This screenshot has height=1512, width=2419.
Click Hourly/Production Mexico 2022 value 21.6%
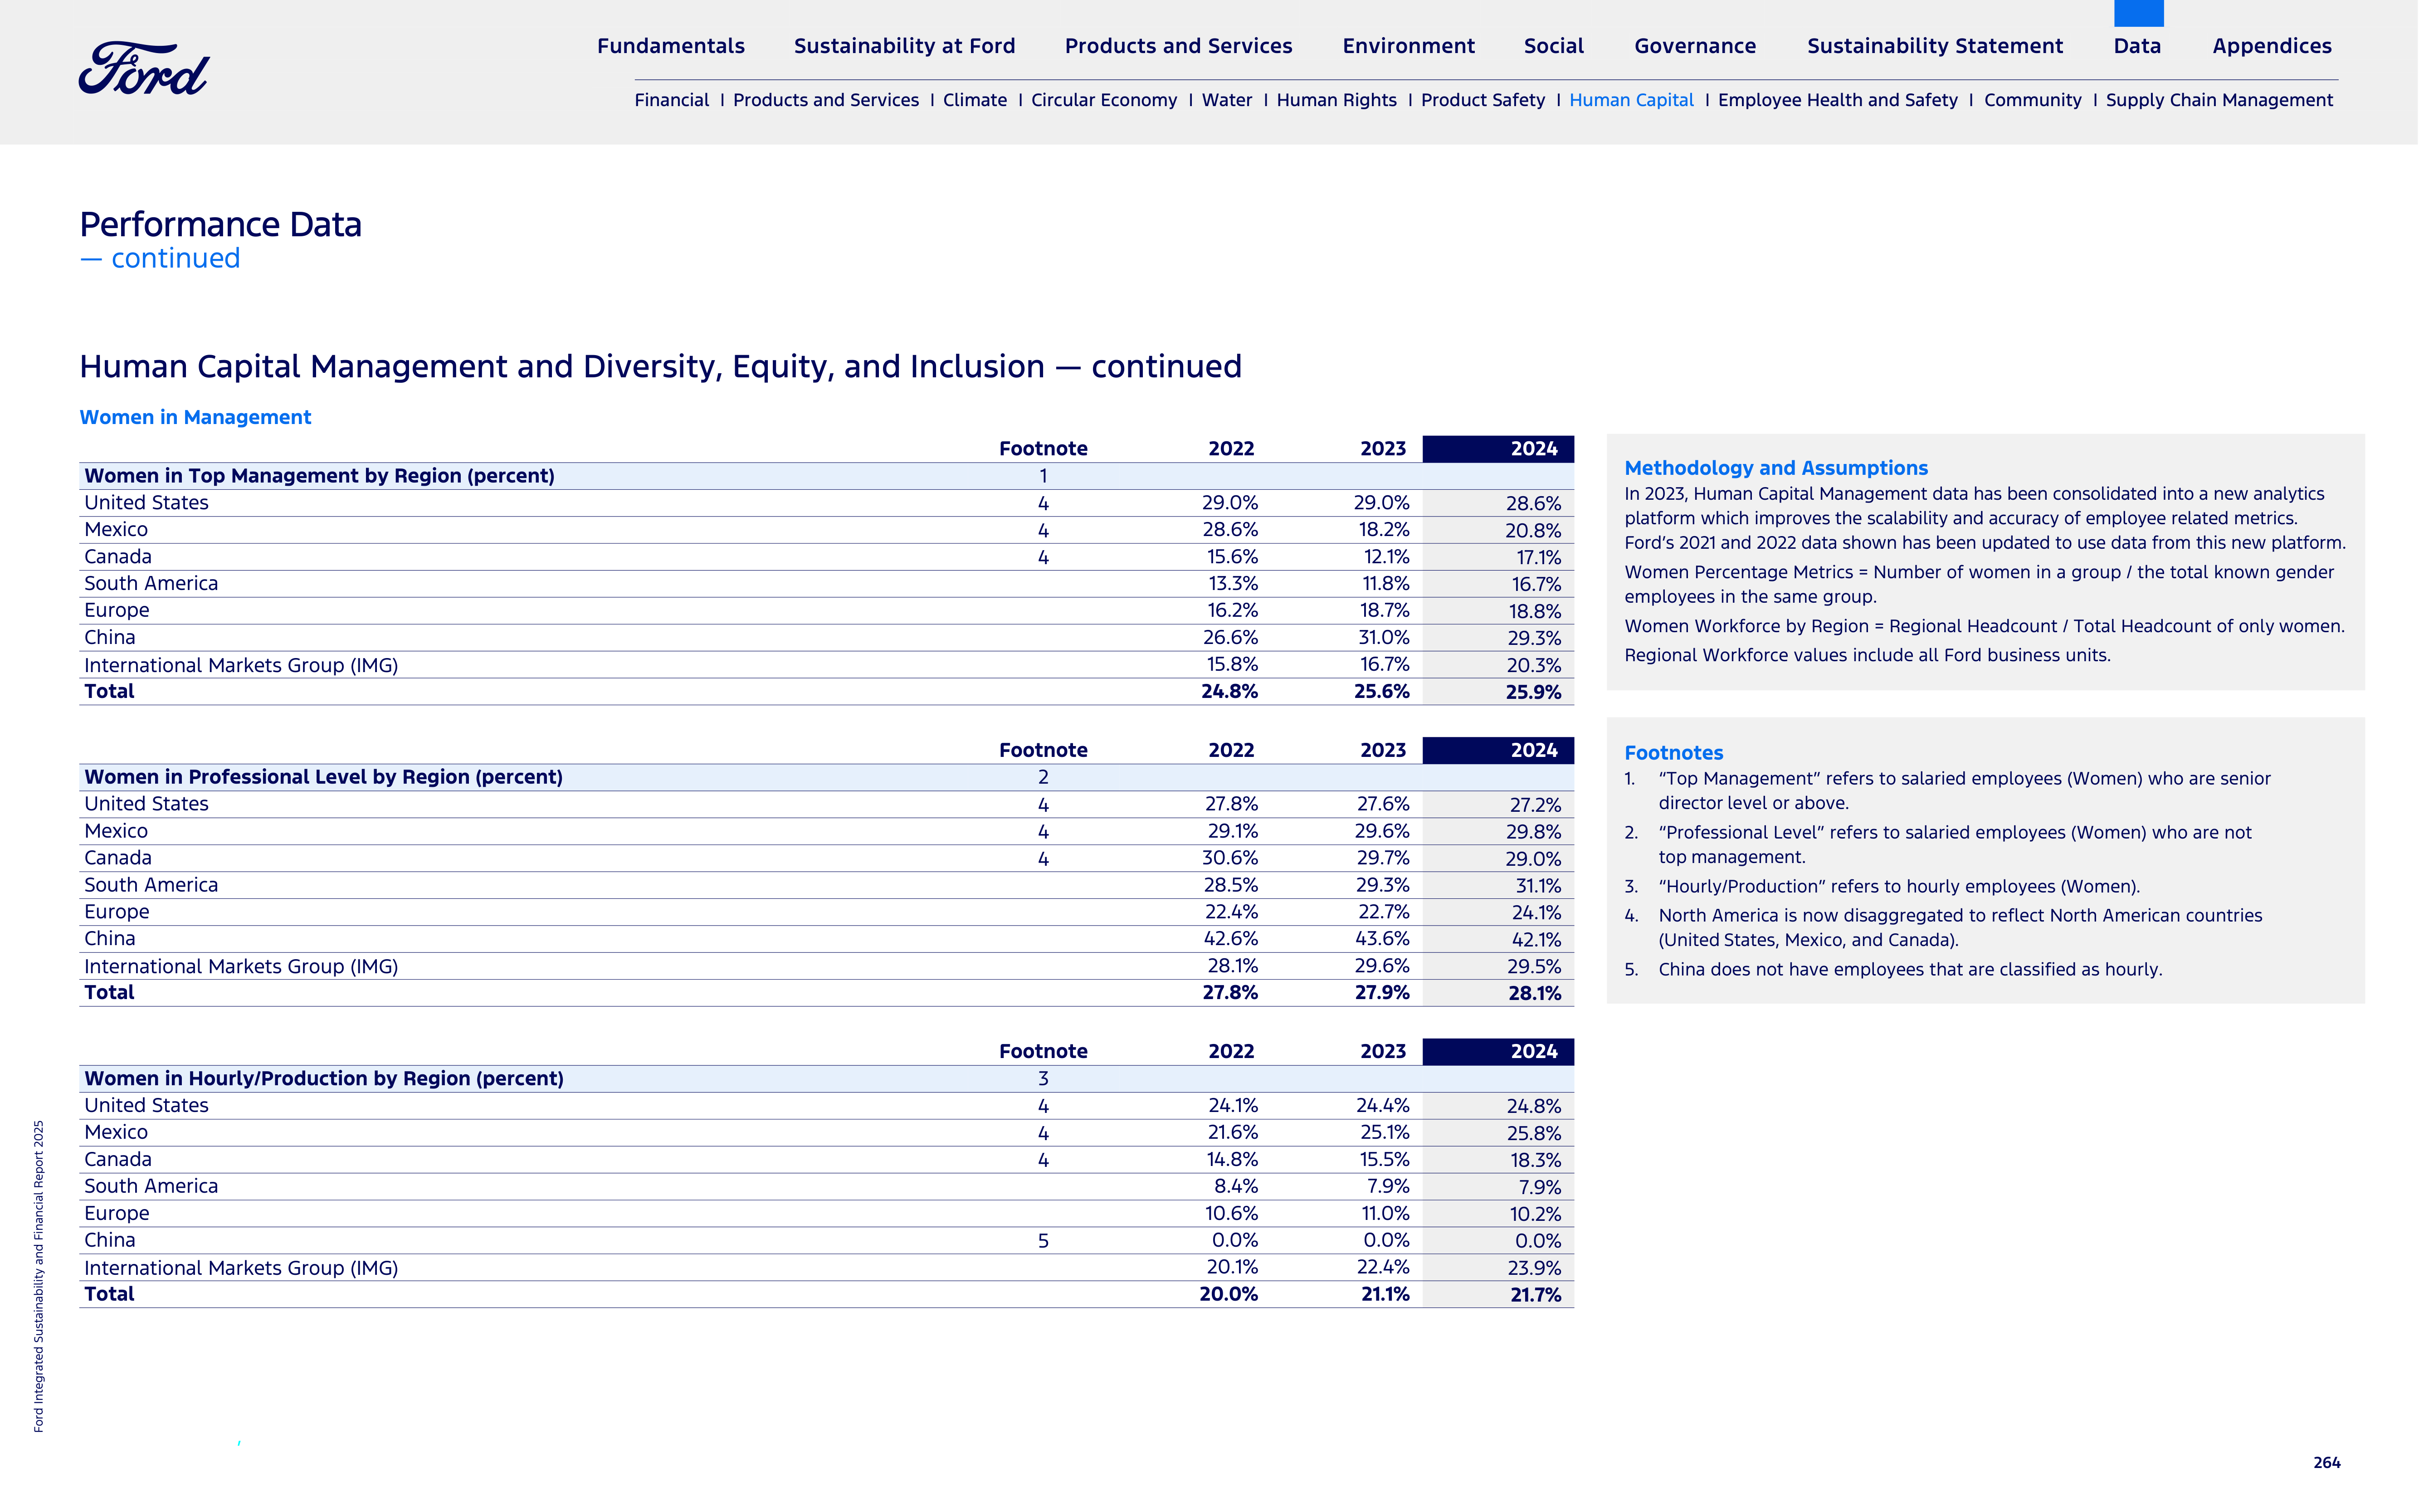(1232, 1132)
